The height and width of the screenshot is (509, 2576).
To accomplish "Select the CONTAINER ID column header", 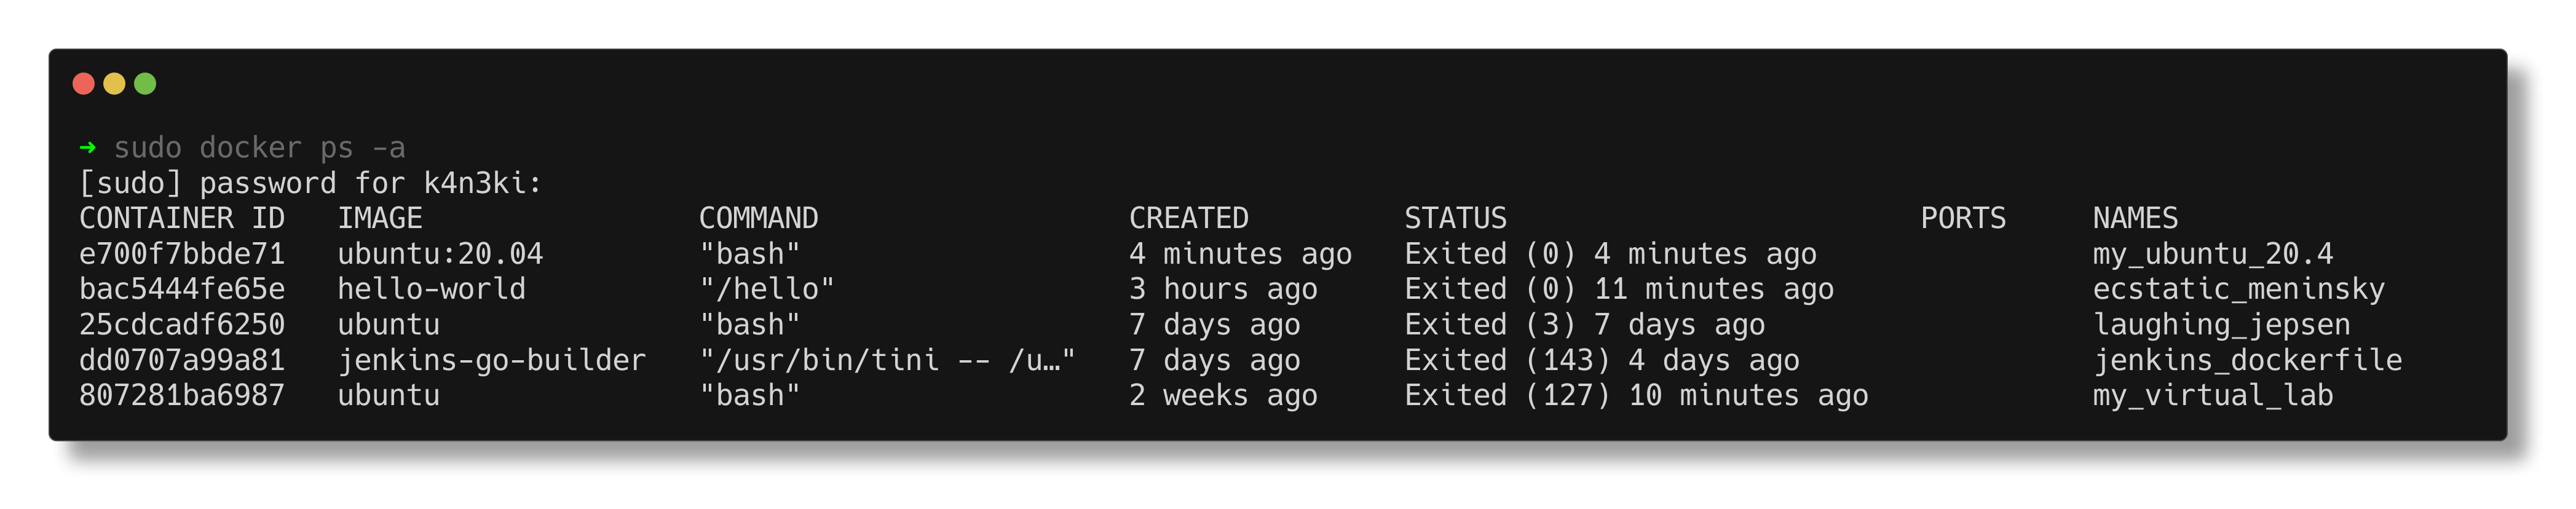I will (x=182, y=218).
